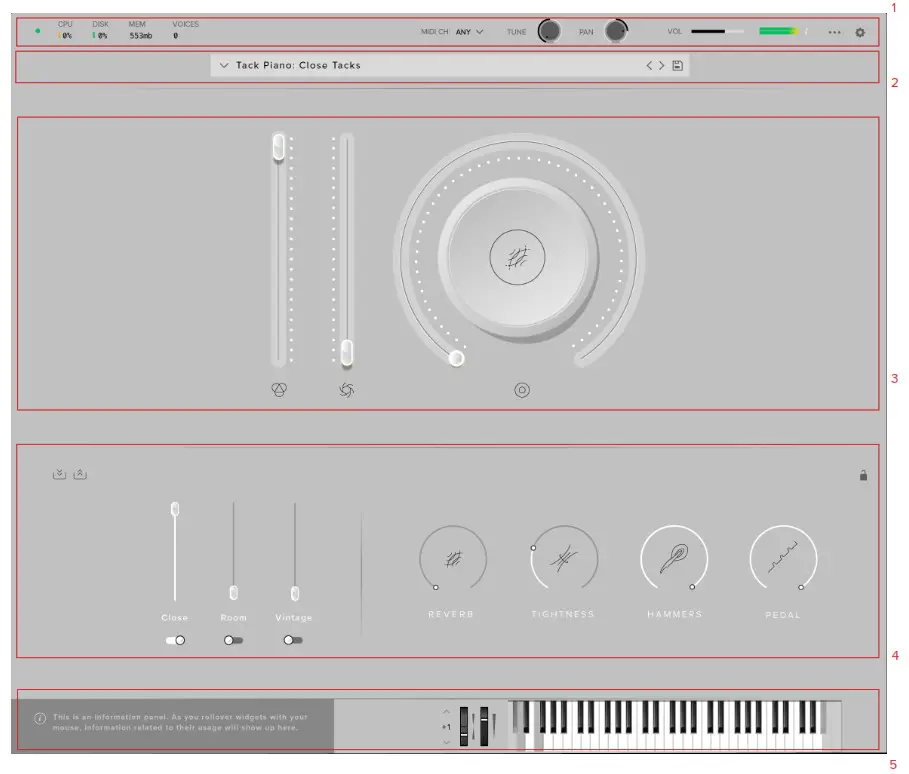Click the circle icon below the big knob
This screenshot has width=909, height=774.
[522, 390]
